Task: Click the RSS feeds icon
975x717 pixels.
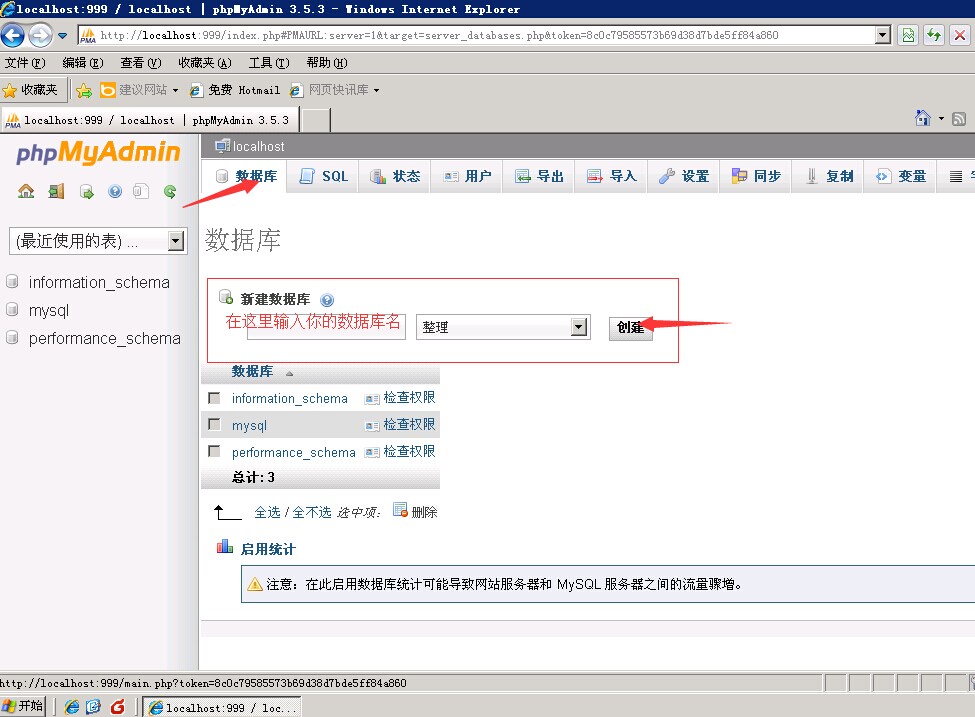Action: click(959, 118)
